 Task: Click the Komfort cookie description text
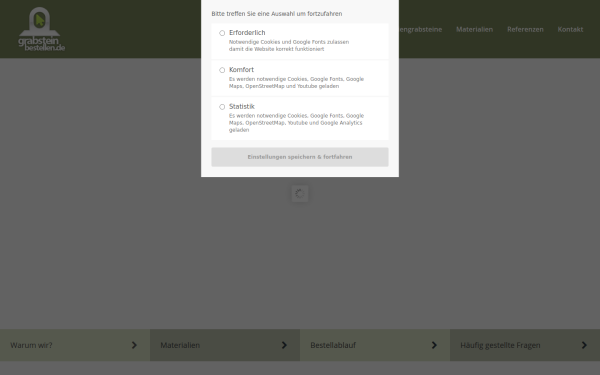coord(296,83)
